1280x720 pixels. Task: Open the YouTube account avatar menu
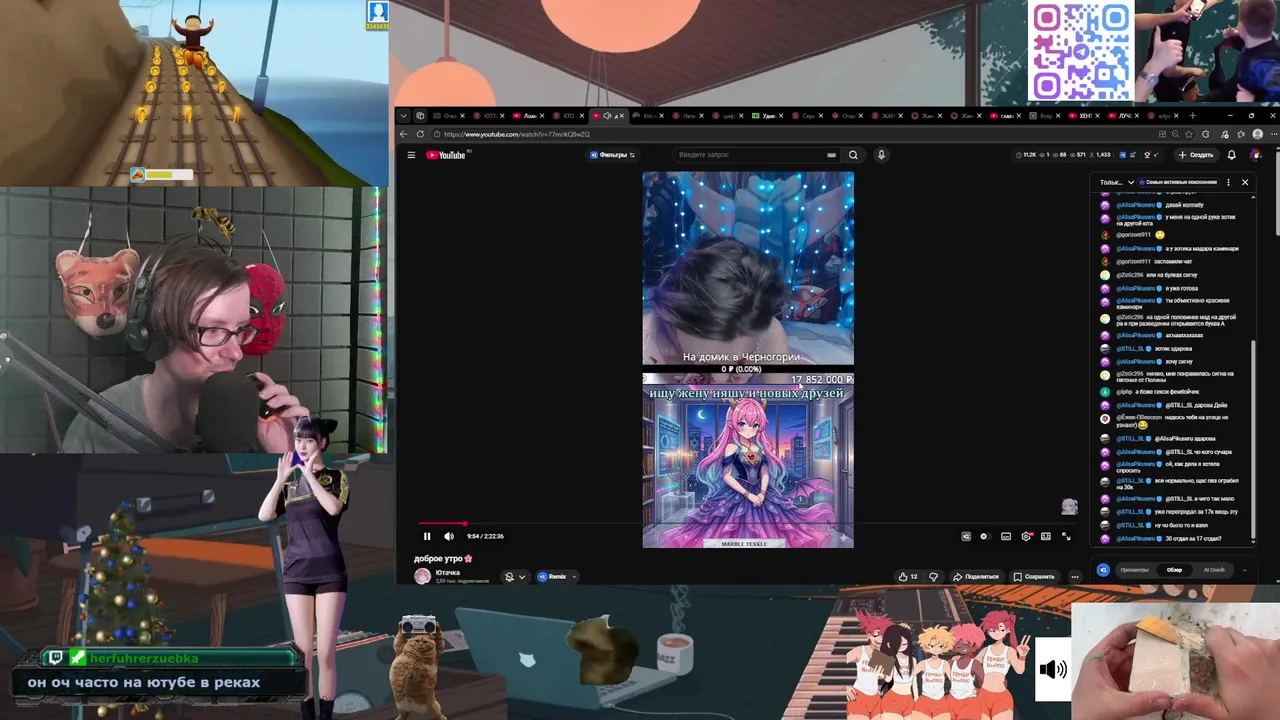(1256, 155)
